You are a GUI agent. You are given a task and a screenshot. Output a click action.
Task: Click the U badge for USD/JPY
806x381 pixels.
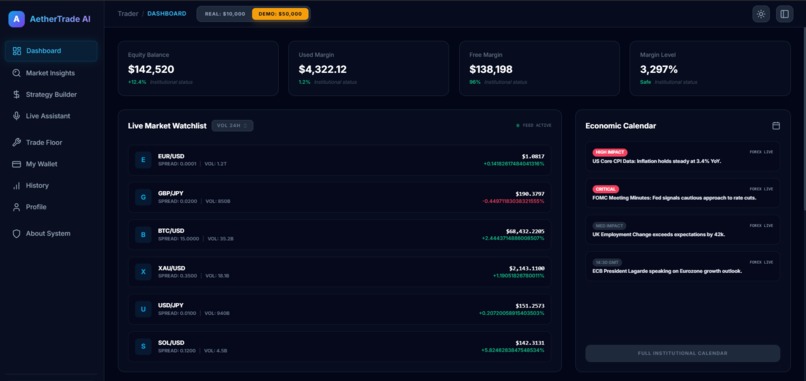143,309
